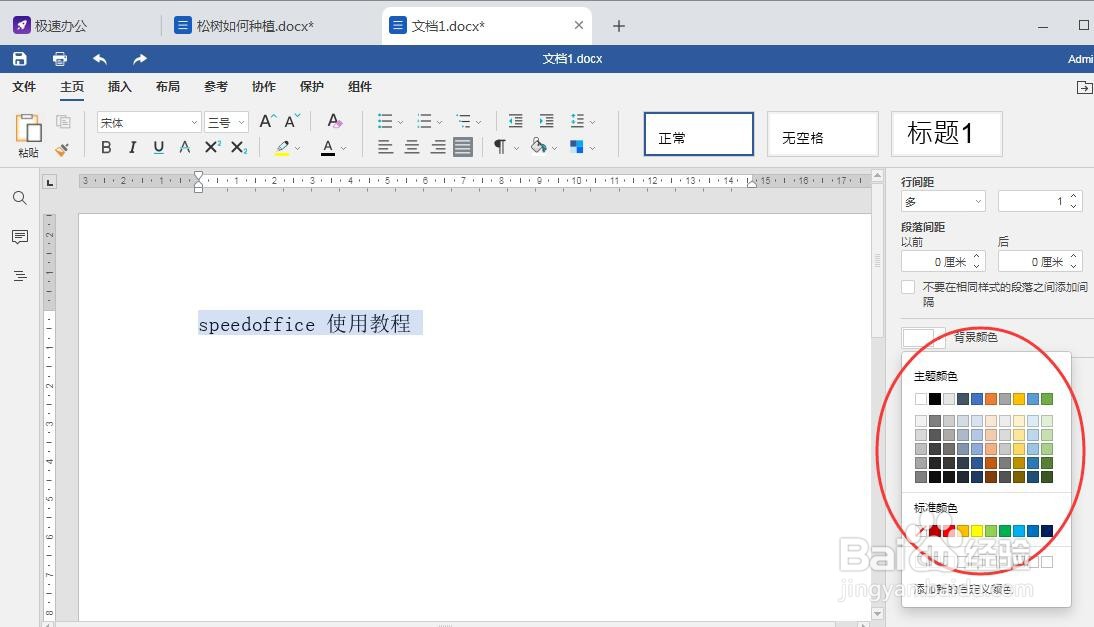Toggle bold formatting on selected text

(x=106, y=147)
